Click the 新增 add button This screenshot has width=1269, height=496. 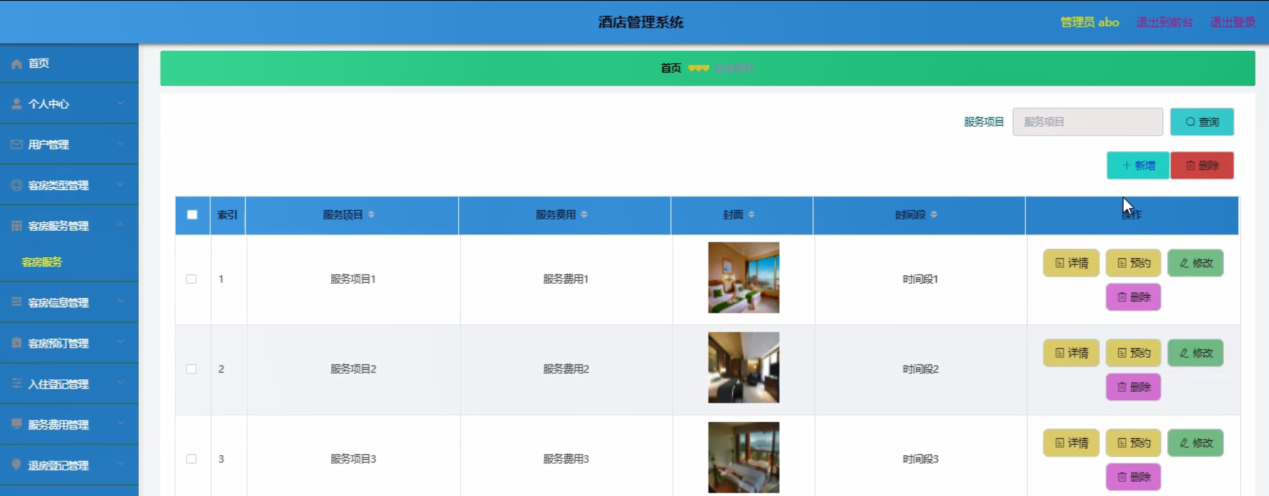(x=1138, y=166)
